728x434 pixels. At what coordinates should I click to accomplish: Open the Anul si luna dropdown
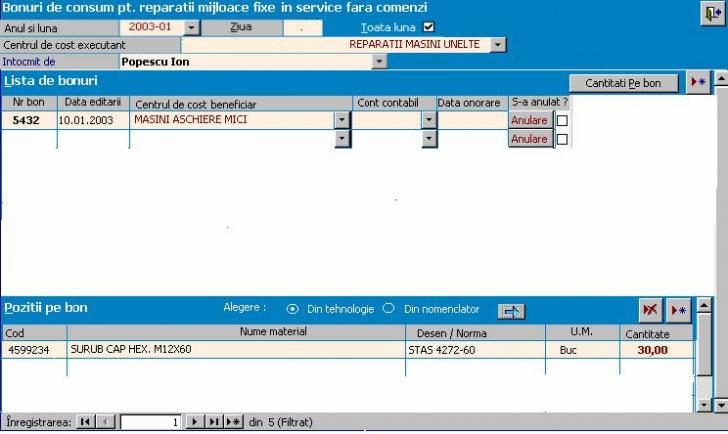(x=192, y=28)
